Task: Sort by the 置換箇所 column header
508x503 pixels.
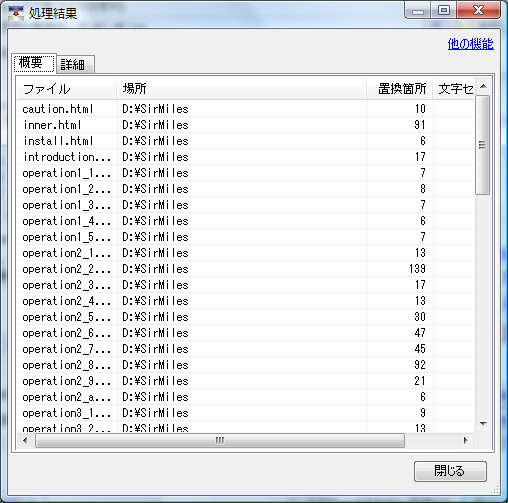Action: point(400,89)
